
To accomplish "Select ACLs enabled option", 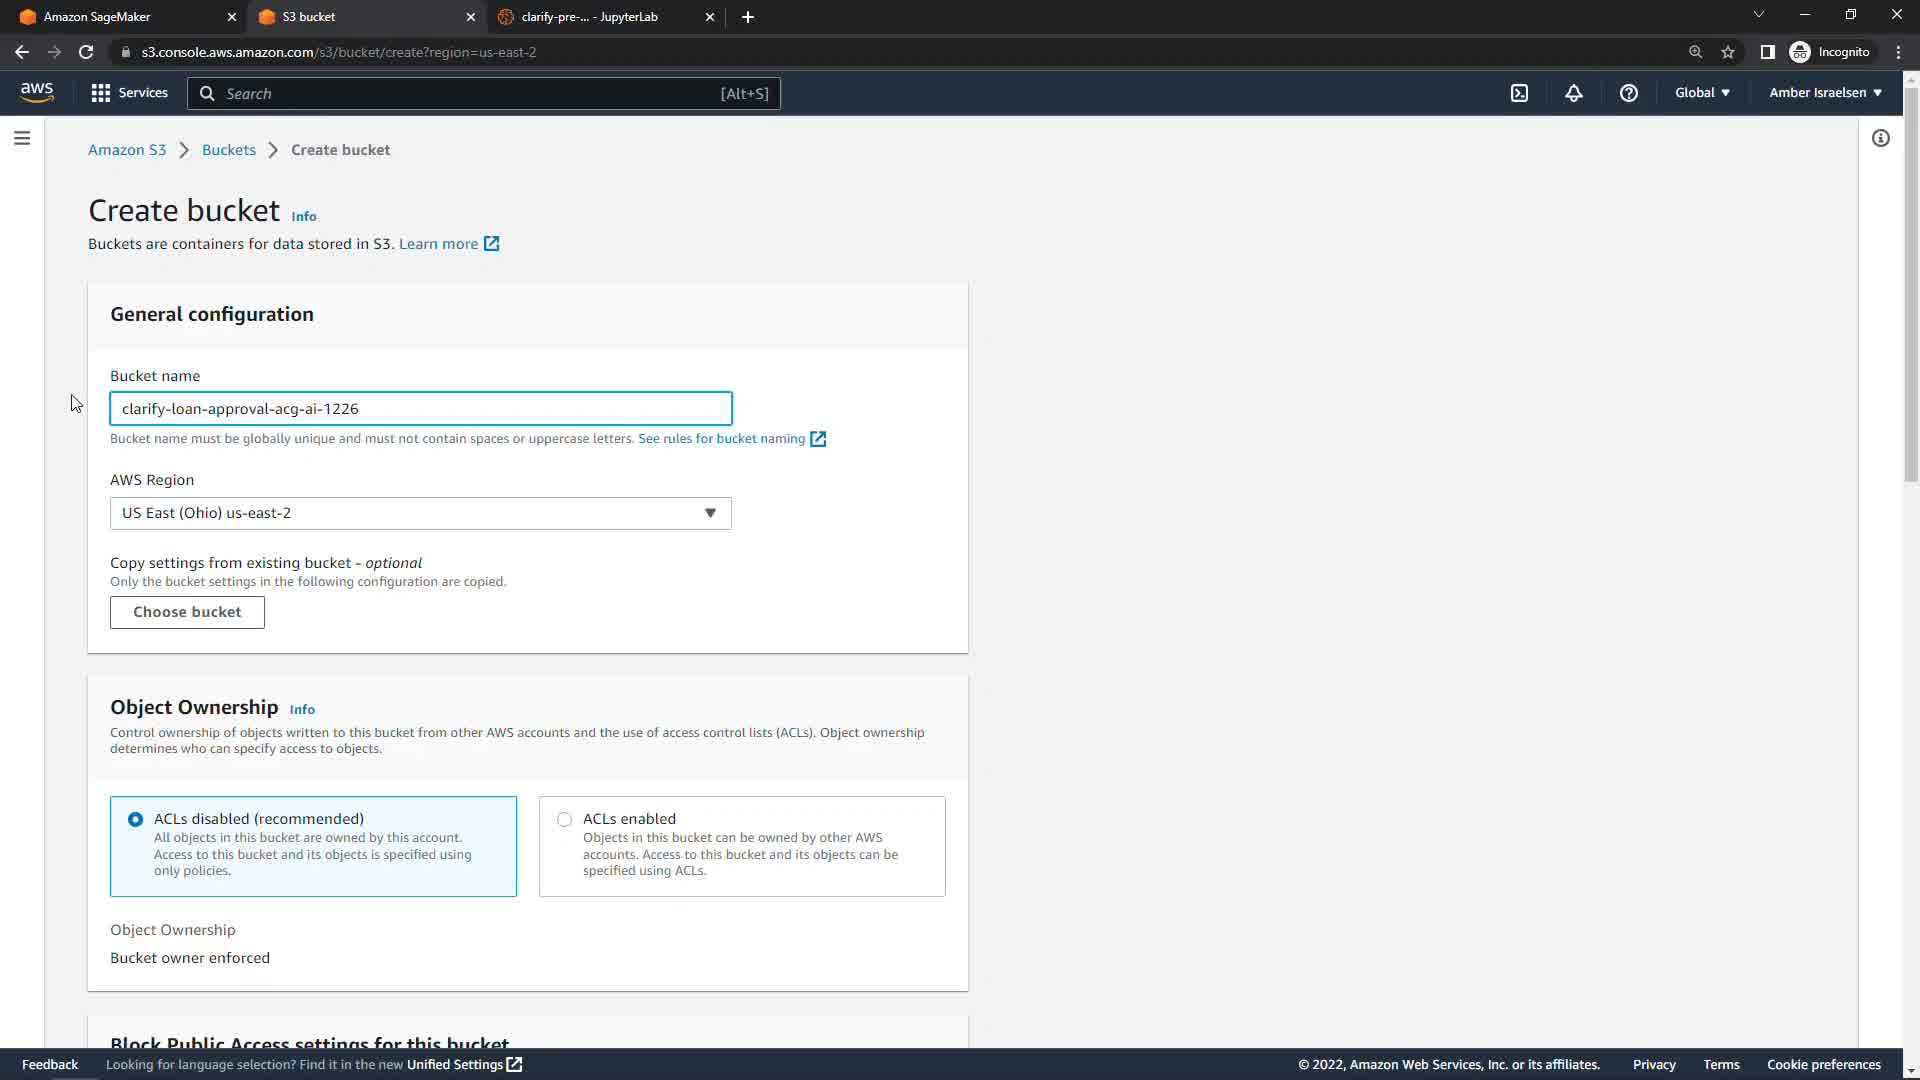I will 565,819.
